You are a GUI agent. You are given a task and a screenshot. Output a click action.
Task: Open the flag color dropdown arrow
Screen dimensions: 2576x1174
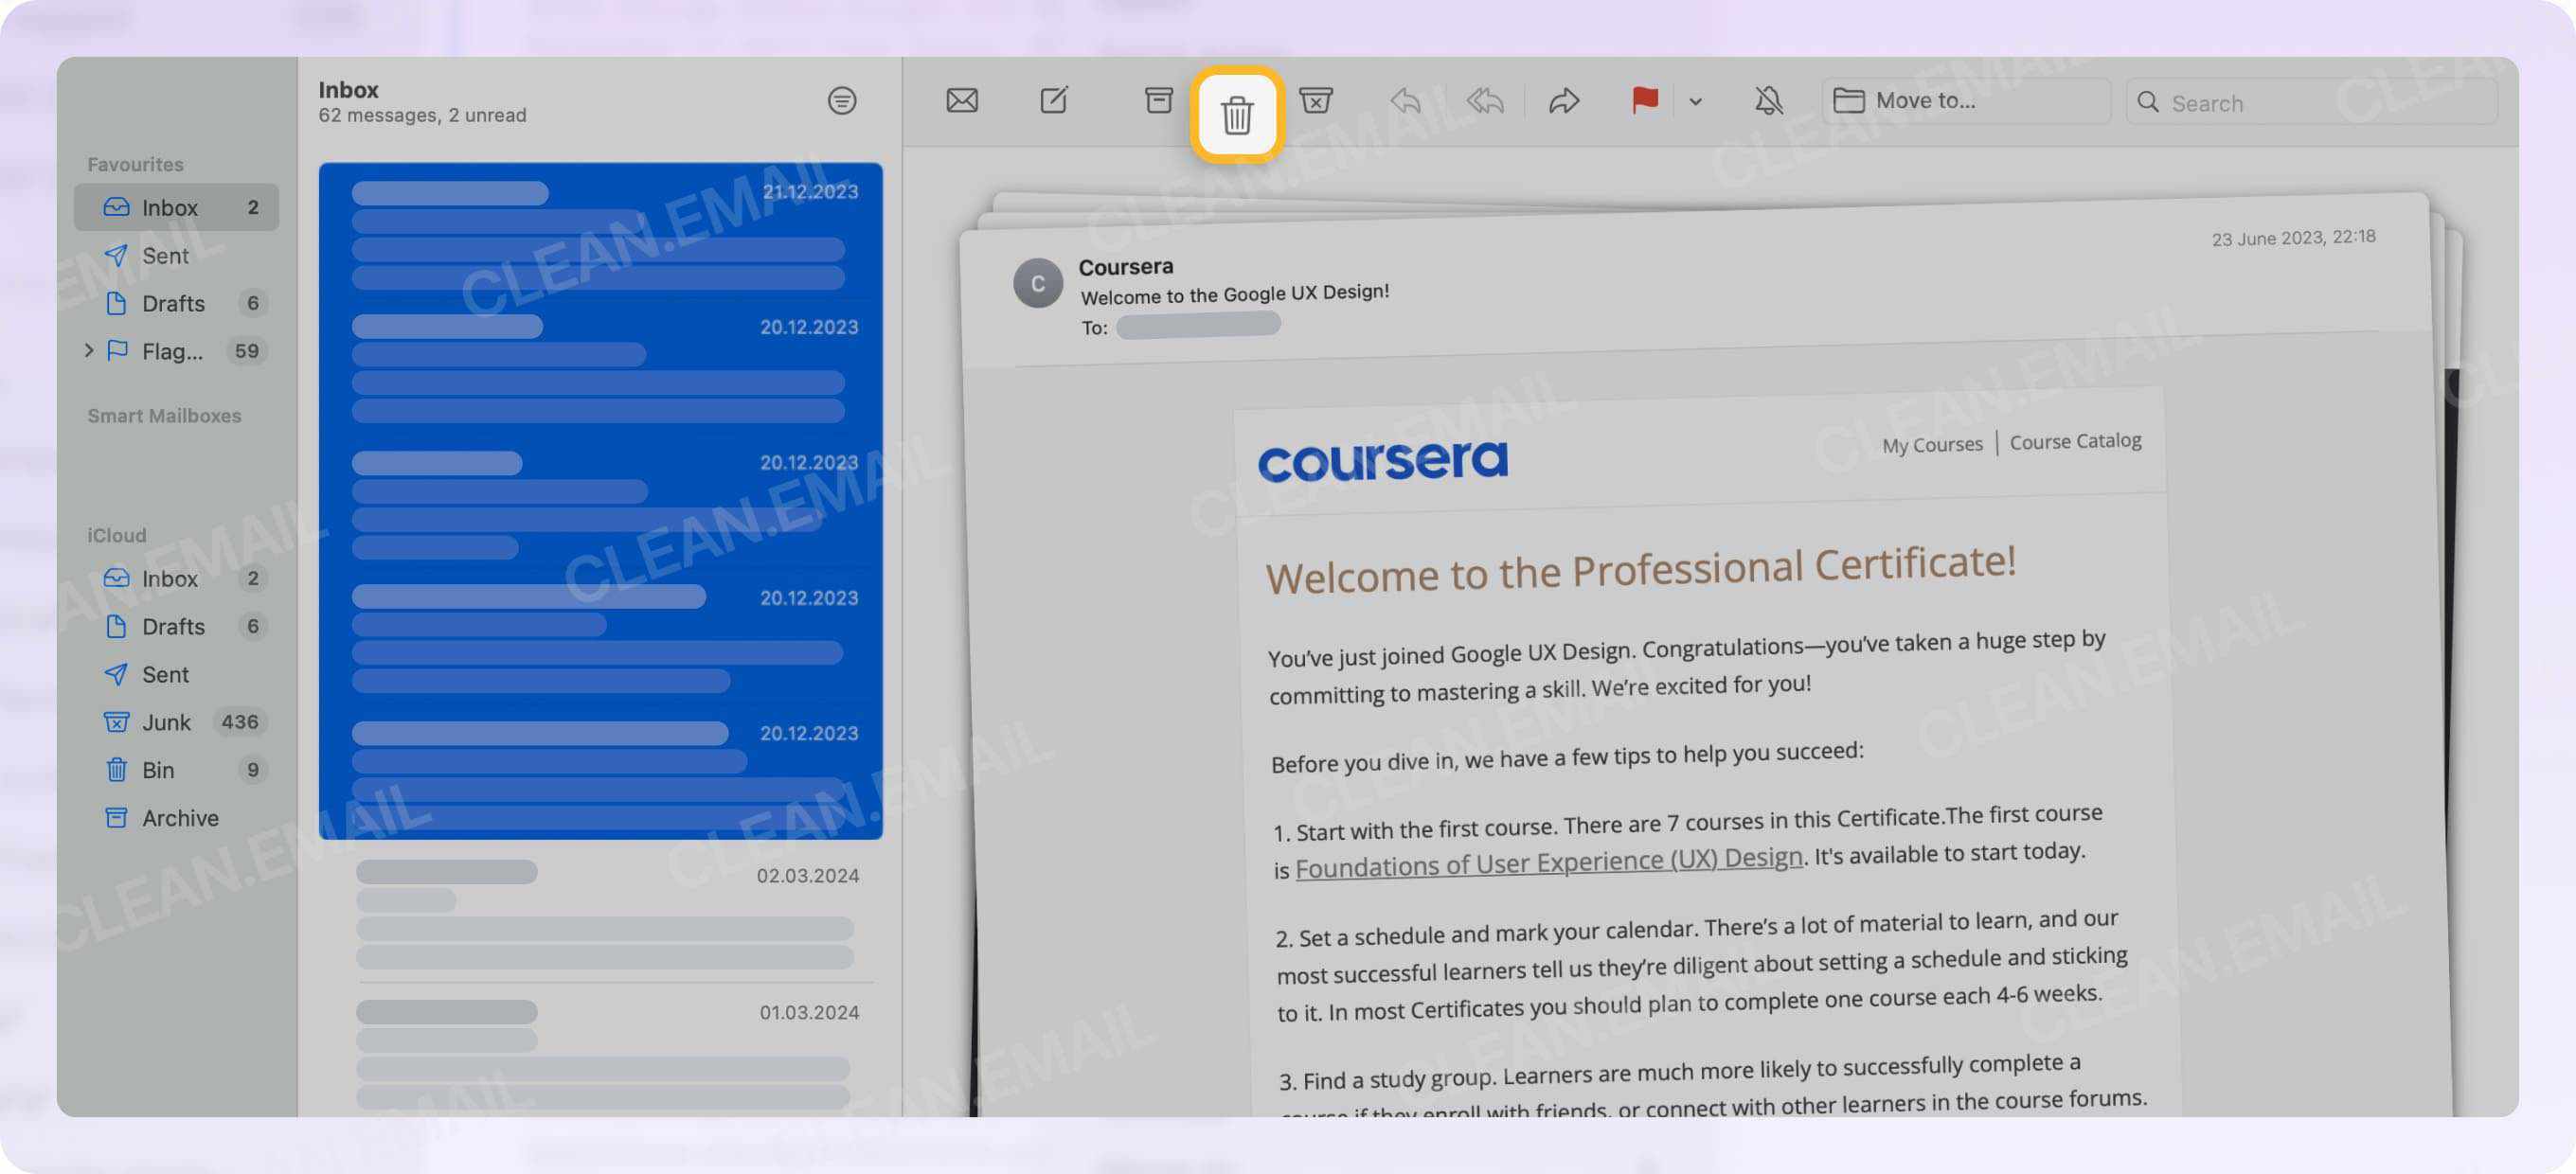point(1695,102)
